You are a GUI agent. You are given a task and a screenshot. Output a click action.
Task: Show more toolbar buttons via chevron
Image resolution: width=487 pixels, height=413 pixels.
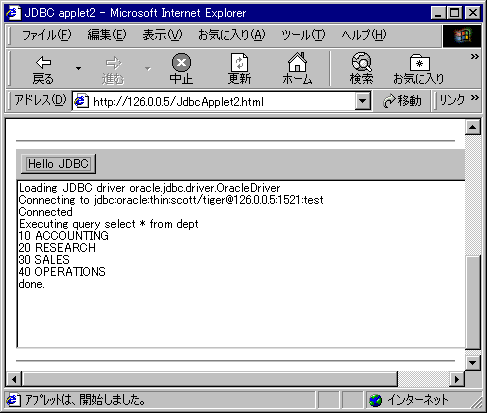coord(475,57)
